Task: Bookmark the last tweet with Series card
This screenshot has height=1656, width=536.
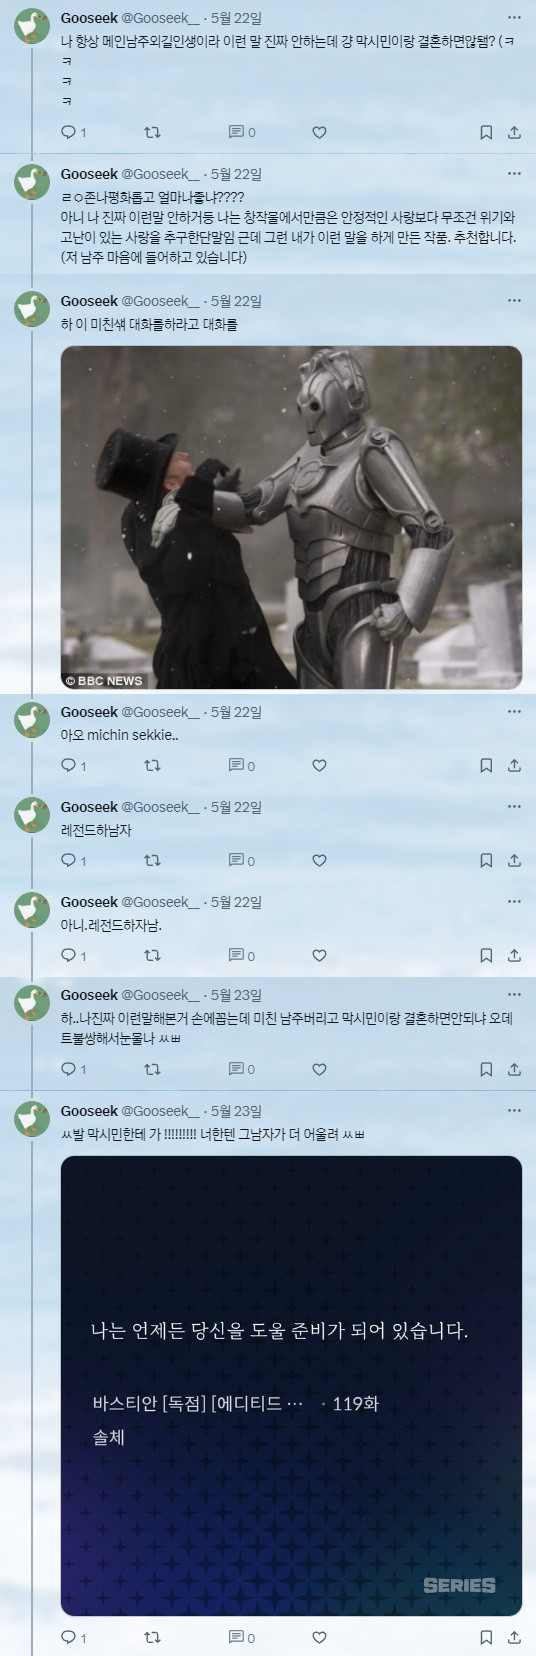Action: [486, 1637]
